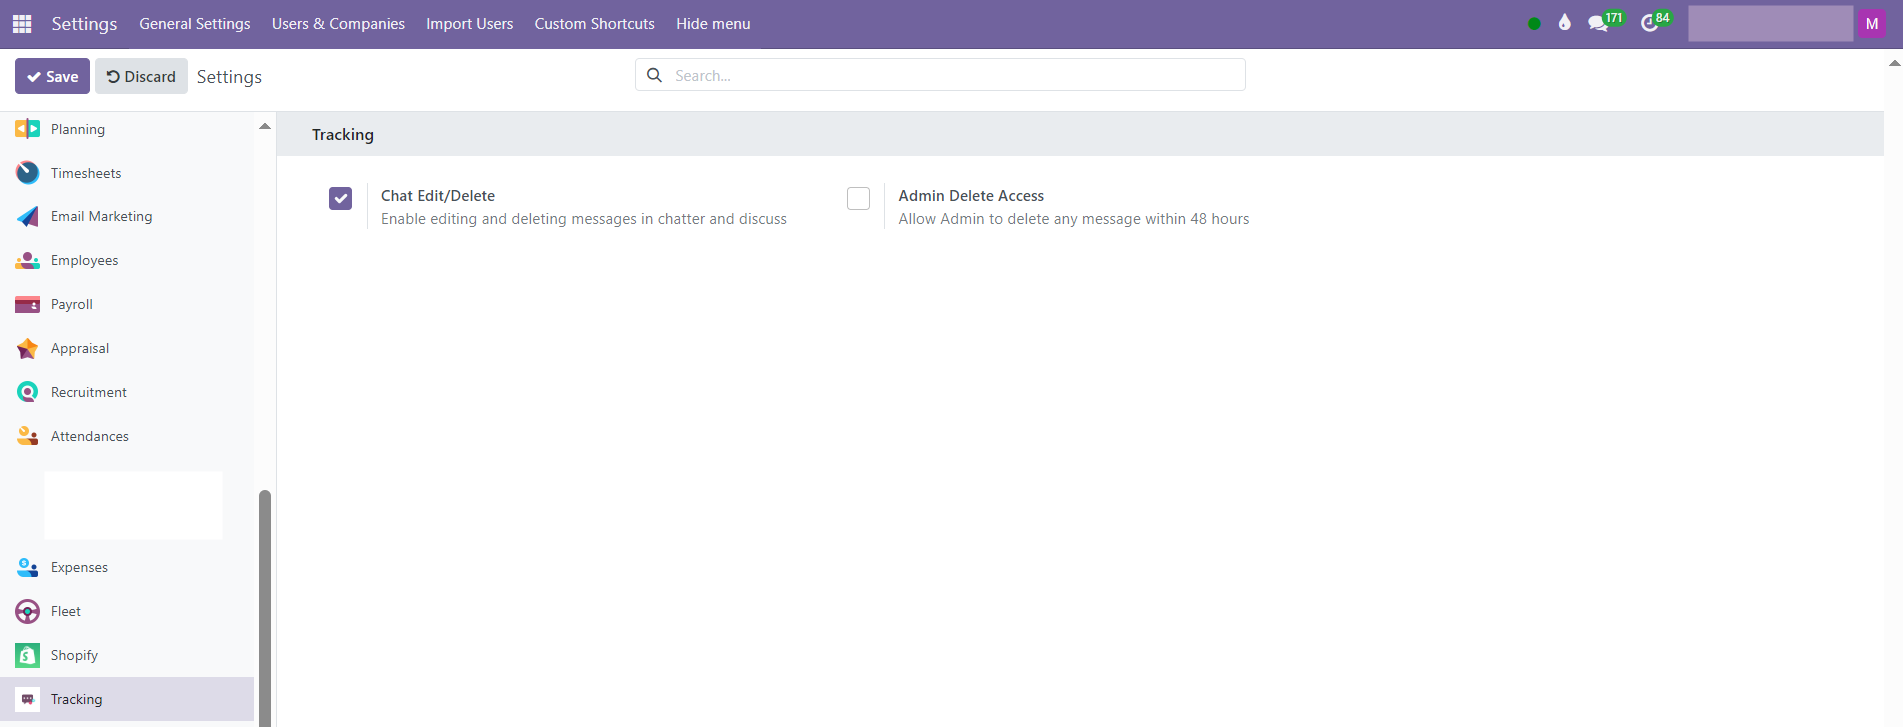Select Attendances settings section
The width and height of the screenshot is (1903, 727).
click(x=127, y=436)
